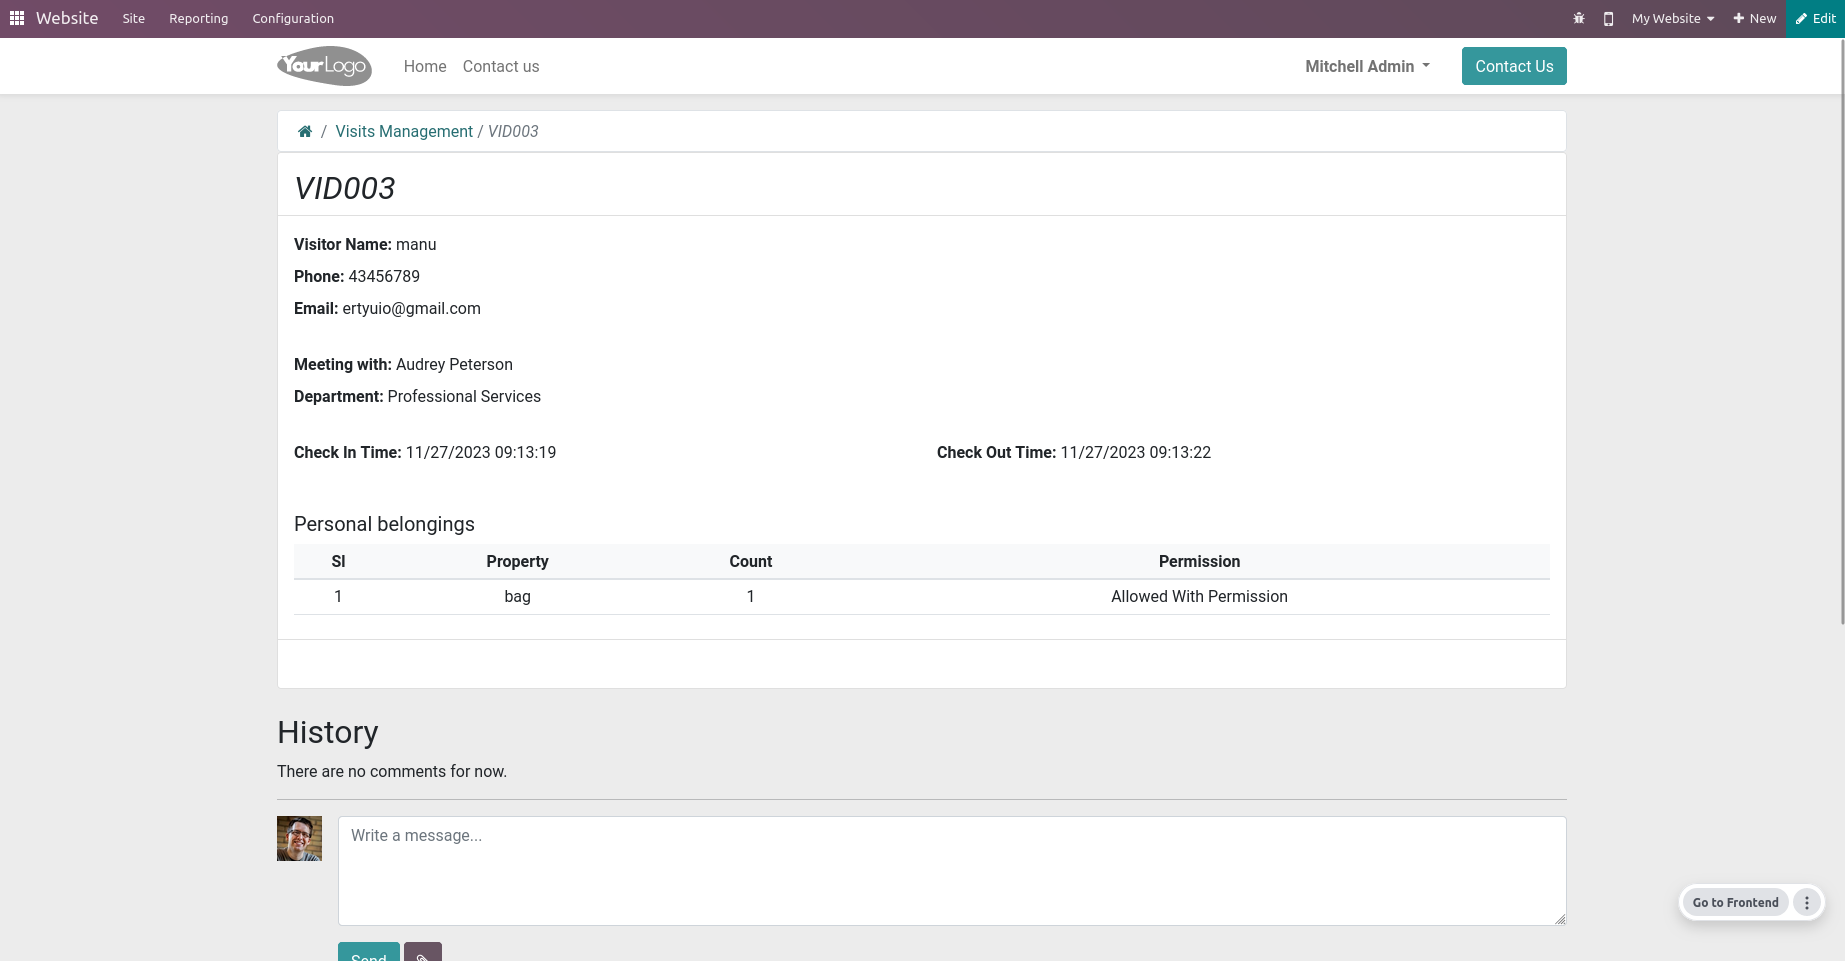
Task: Click the user avatar thumbnail
Action: [299, 838]
